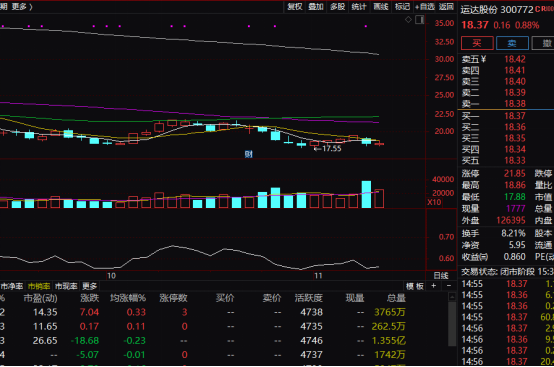Click the scroll-up arrow of the list
Image resolution: width=554 pixels, height=367 pixels.
coord(452,297)
